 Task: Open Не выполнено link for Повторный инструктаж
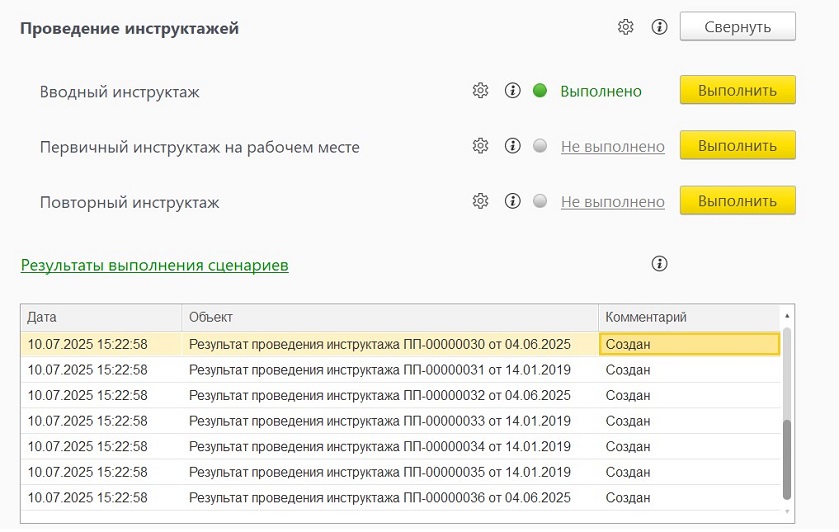pyautogui.click(x=613, y=202)
